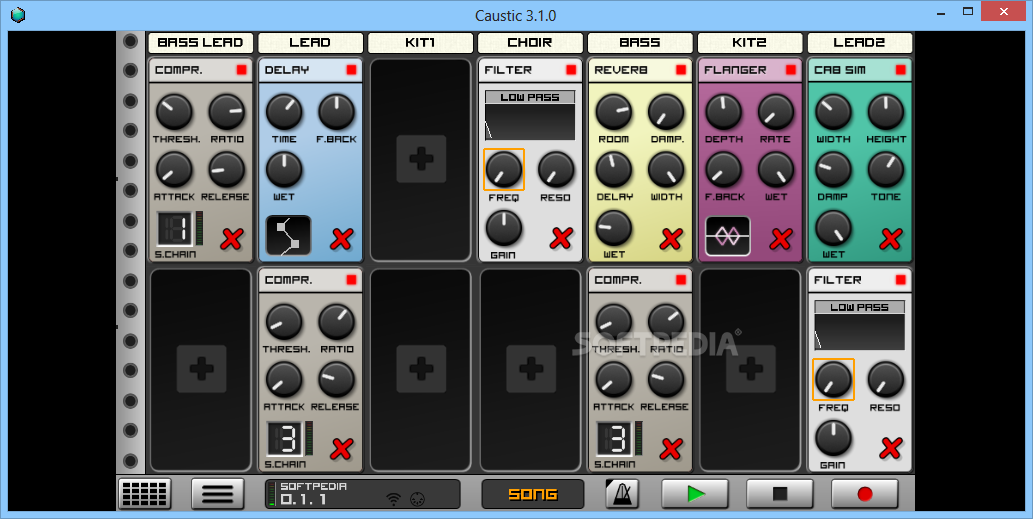Click the FREQ knob on CHOIR filter

tap(504, 169)
